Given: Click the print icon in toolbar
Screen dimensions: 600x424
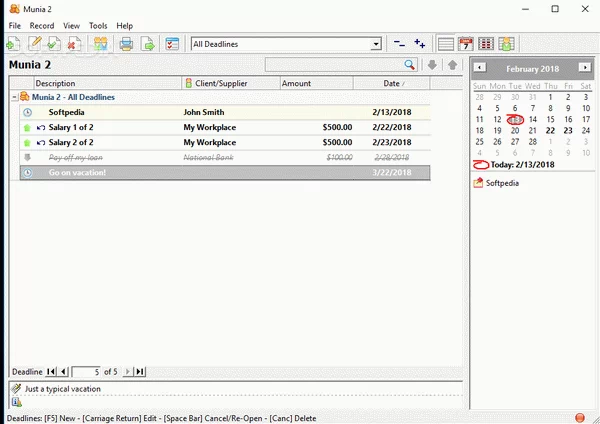Looking at the screenshot, I should [x=127, y=44].
